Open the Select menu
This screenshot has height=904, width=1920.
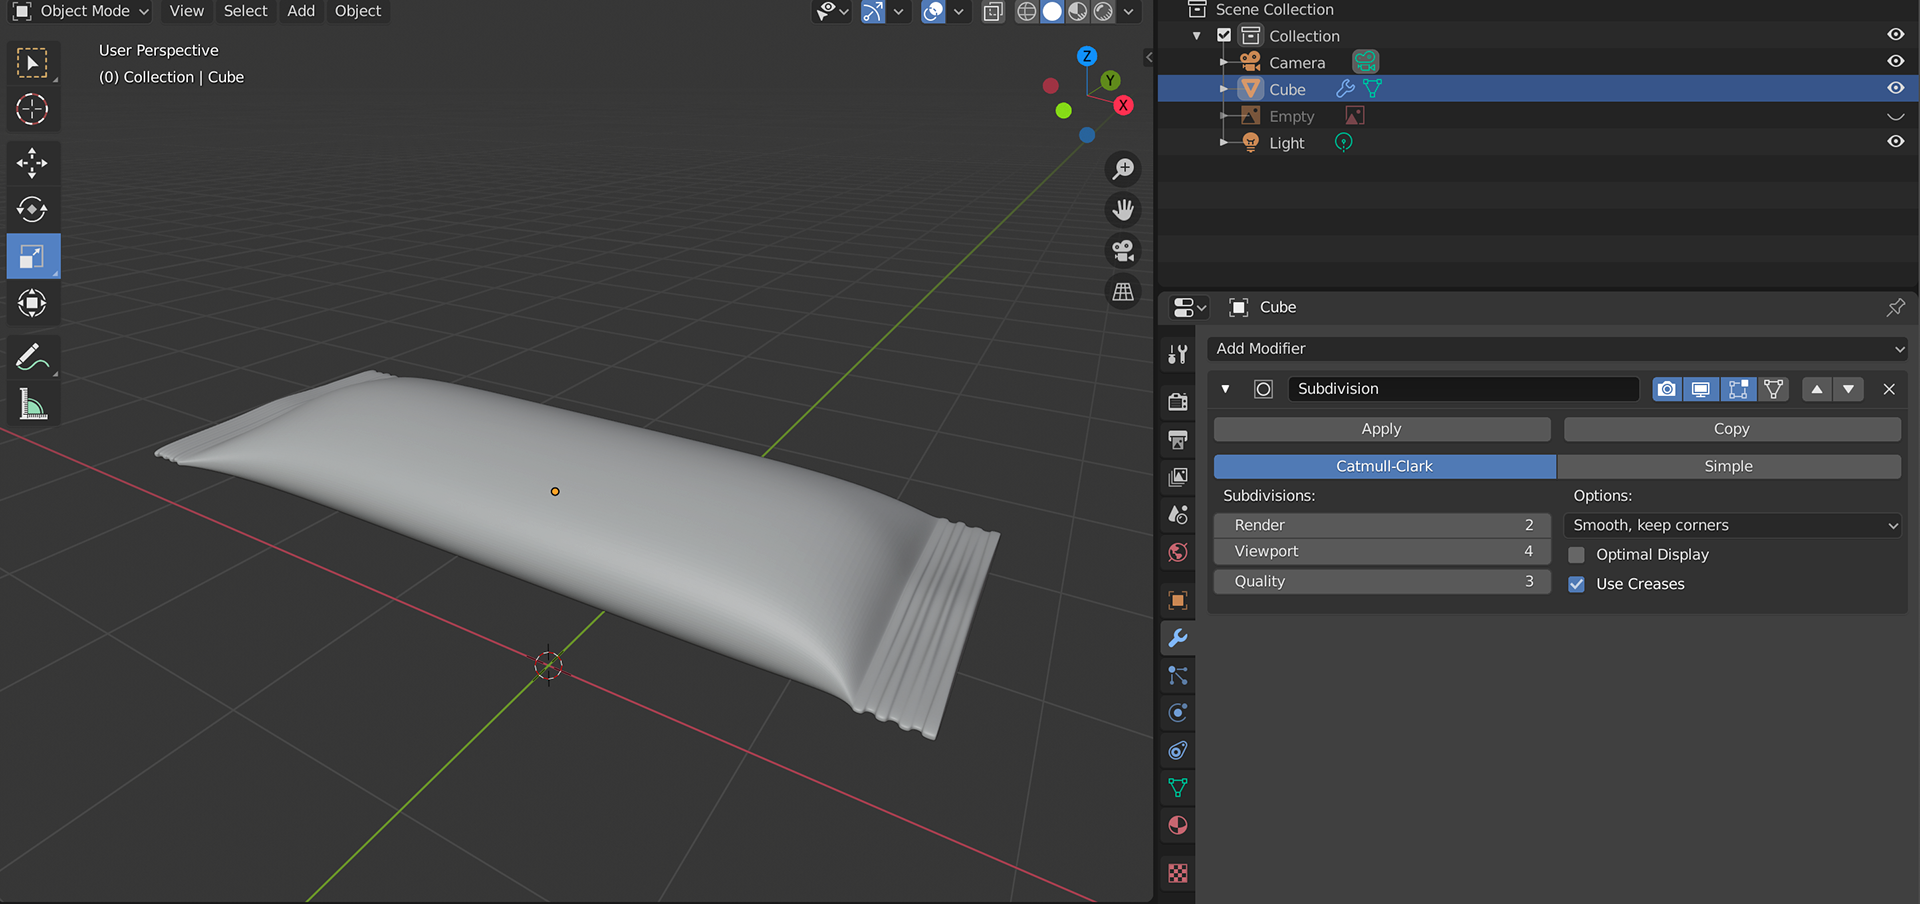(245, 11)
